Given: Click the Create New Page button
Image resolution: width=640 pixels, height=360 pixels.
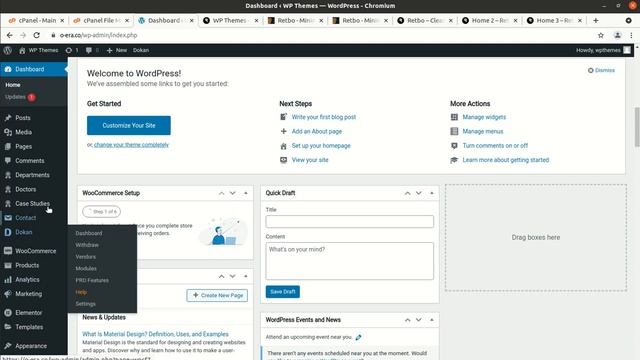Looking at the screenshot, I should point(217,295).
